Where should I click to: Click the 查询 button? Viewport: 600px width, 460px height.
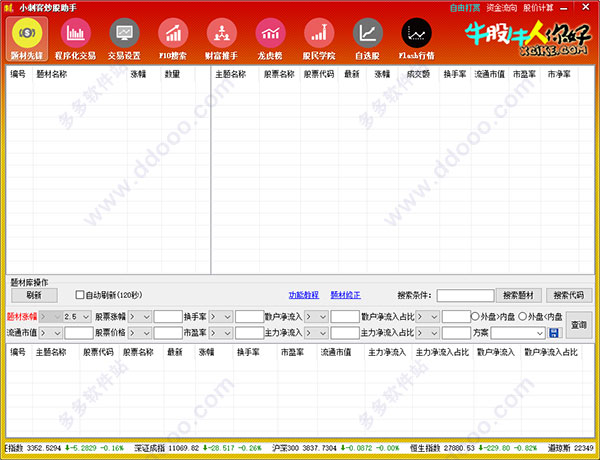pyautogui.click(x=579, y=325)
